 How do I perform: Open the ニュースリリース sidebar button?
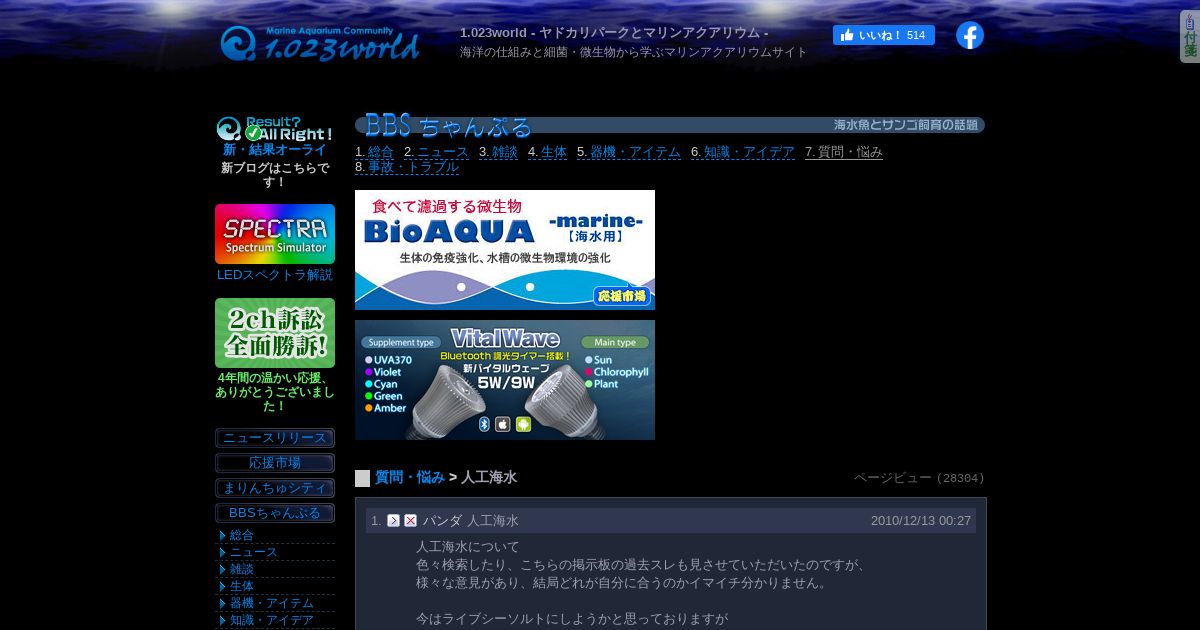(275, 438)
